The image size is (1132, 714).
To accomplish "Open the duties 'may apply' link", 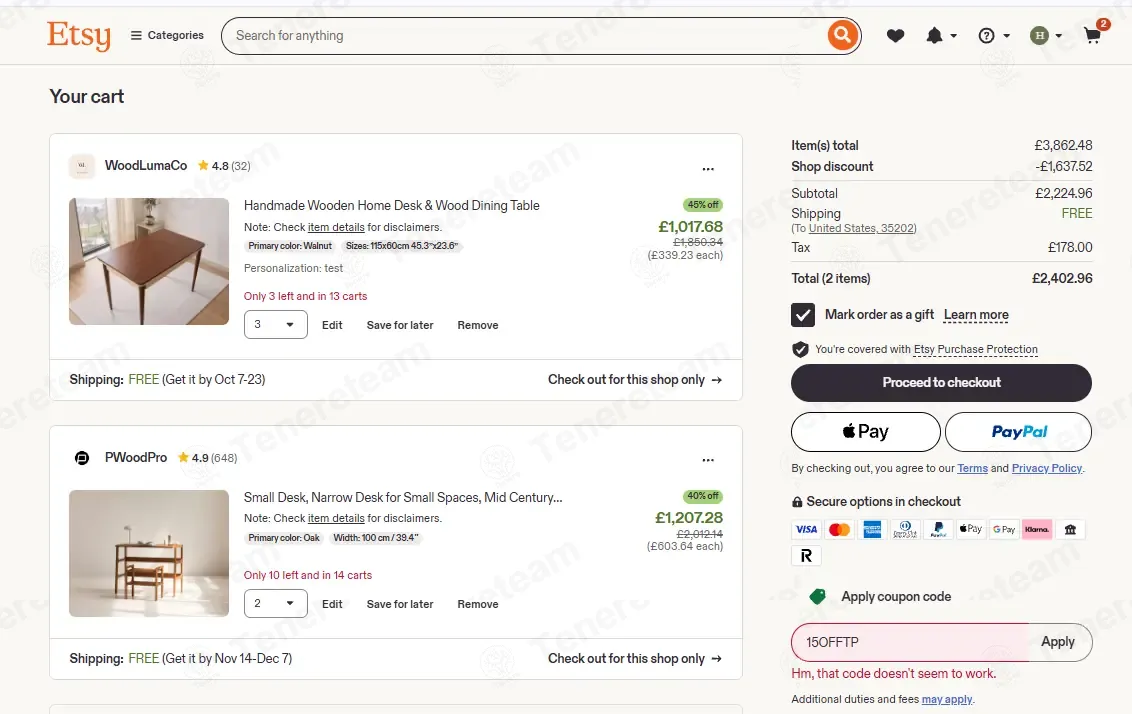I will click(x=947, y=700).
